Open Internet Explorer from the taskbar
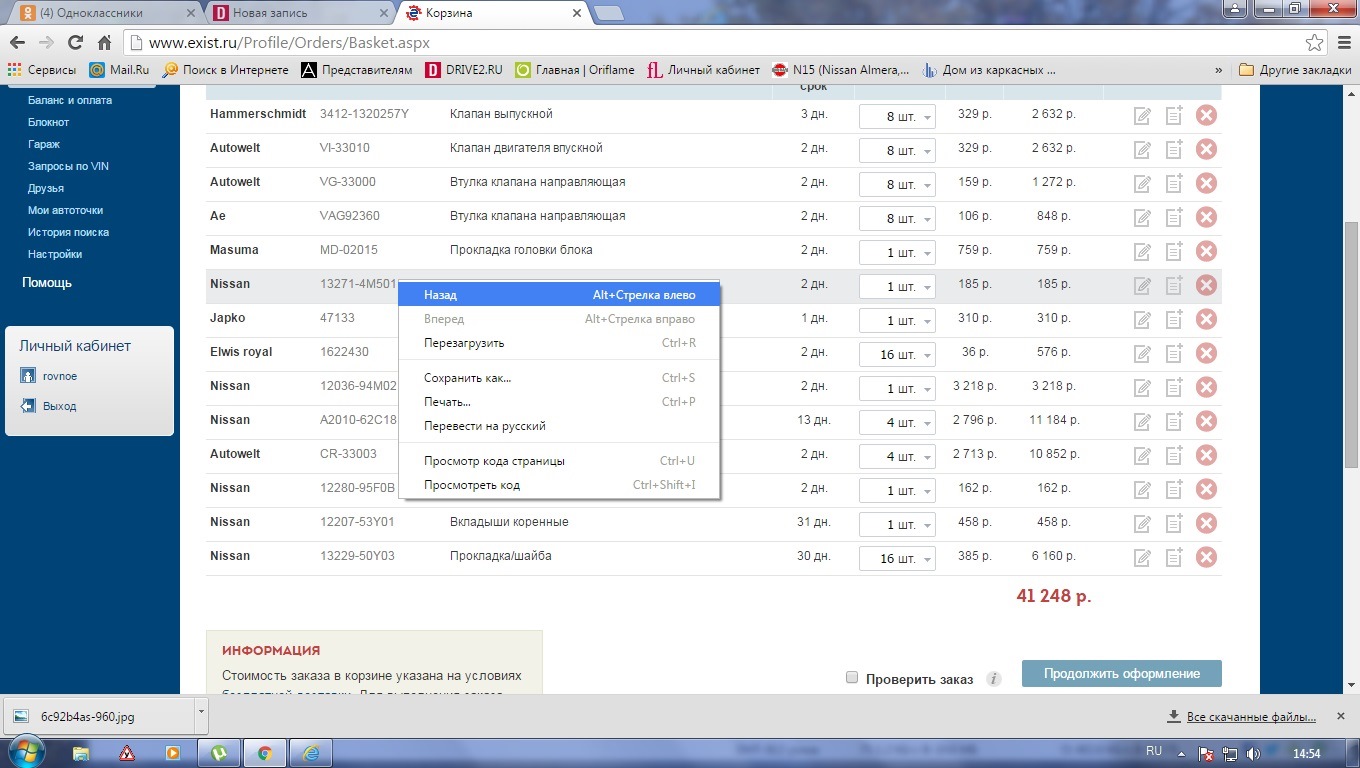This screenshot has height=768, width=1360. click(x=311, y=753)
